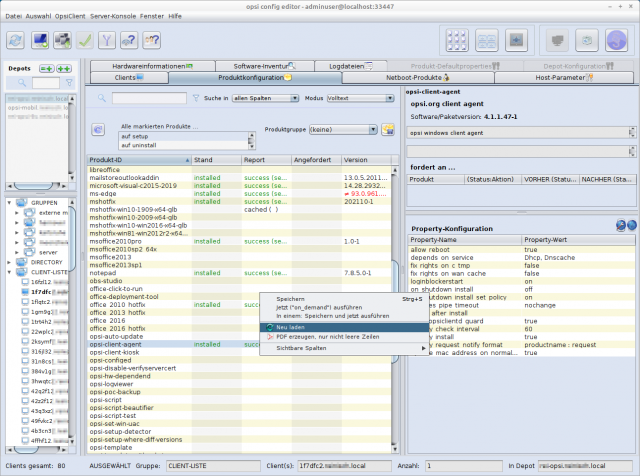
Task: Choose 'Speichern' in the context menu
Action: [x=344, y=299]
